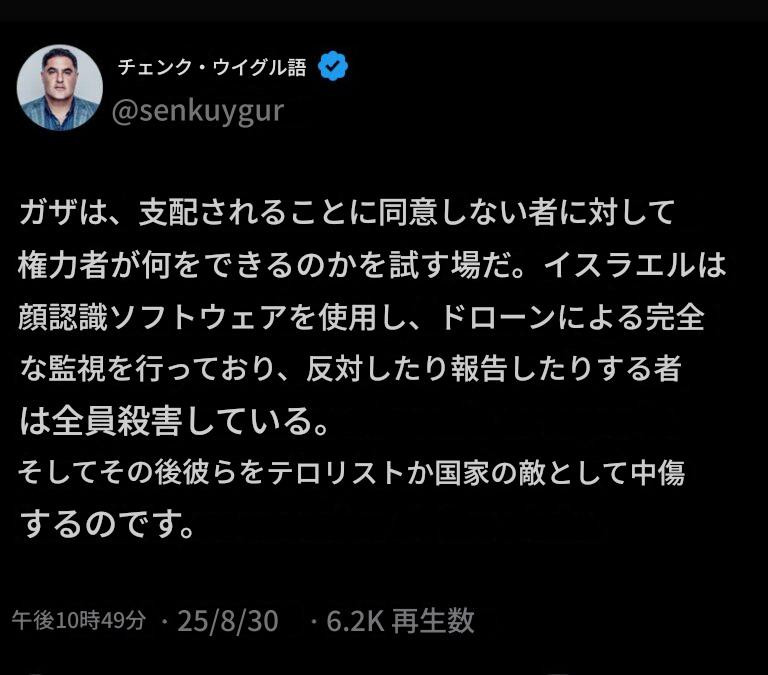Viewport: 768px width, 675px height.
Task: Click the phrase 国家の敵として中傷
Action: (560, 473)
